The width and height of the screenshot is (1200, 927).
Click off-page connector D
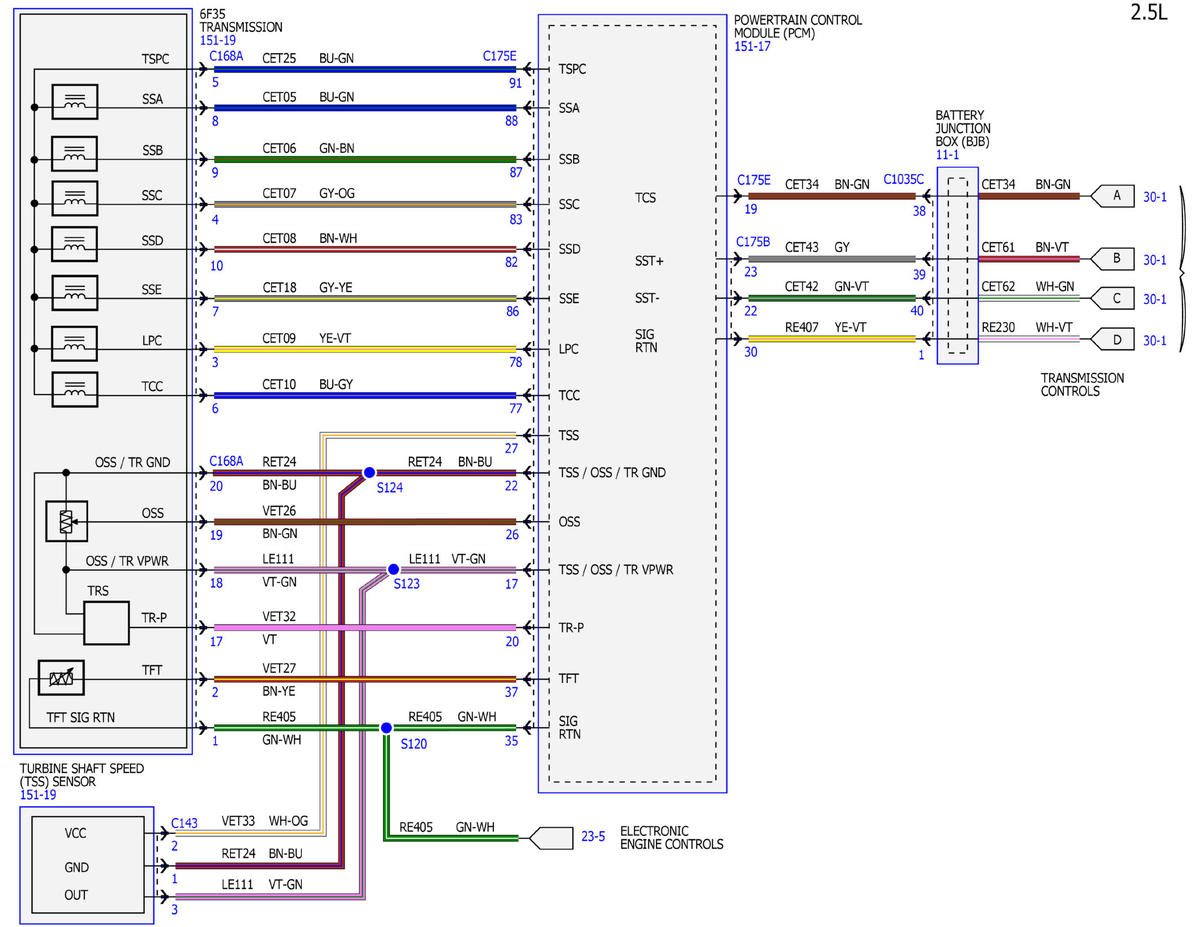click(1112, 340)
